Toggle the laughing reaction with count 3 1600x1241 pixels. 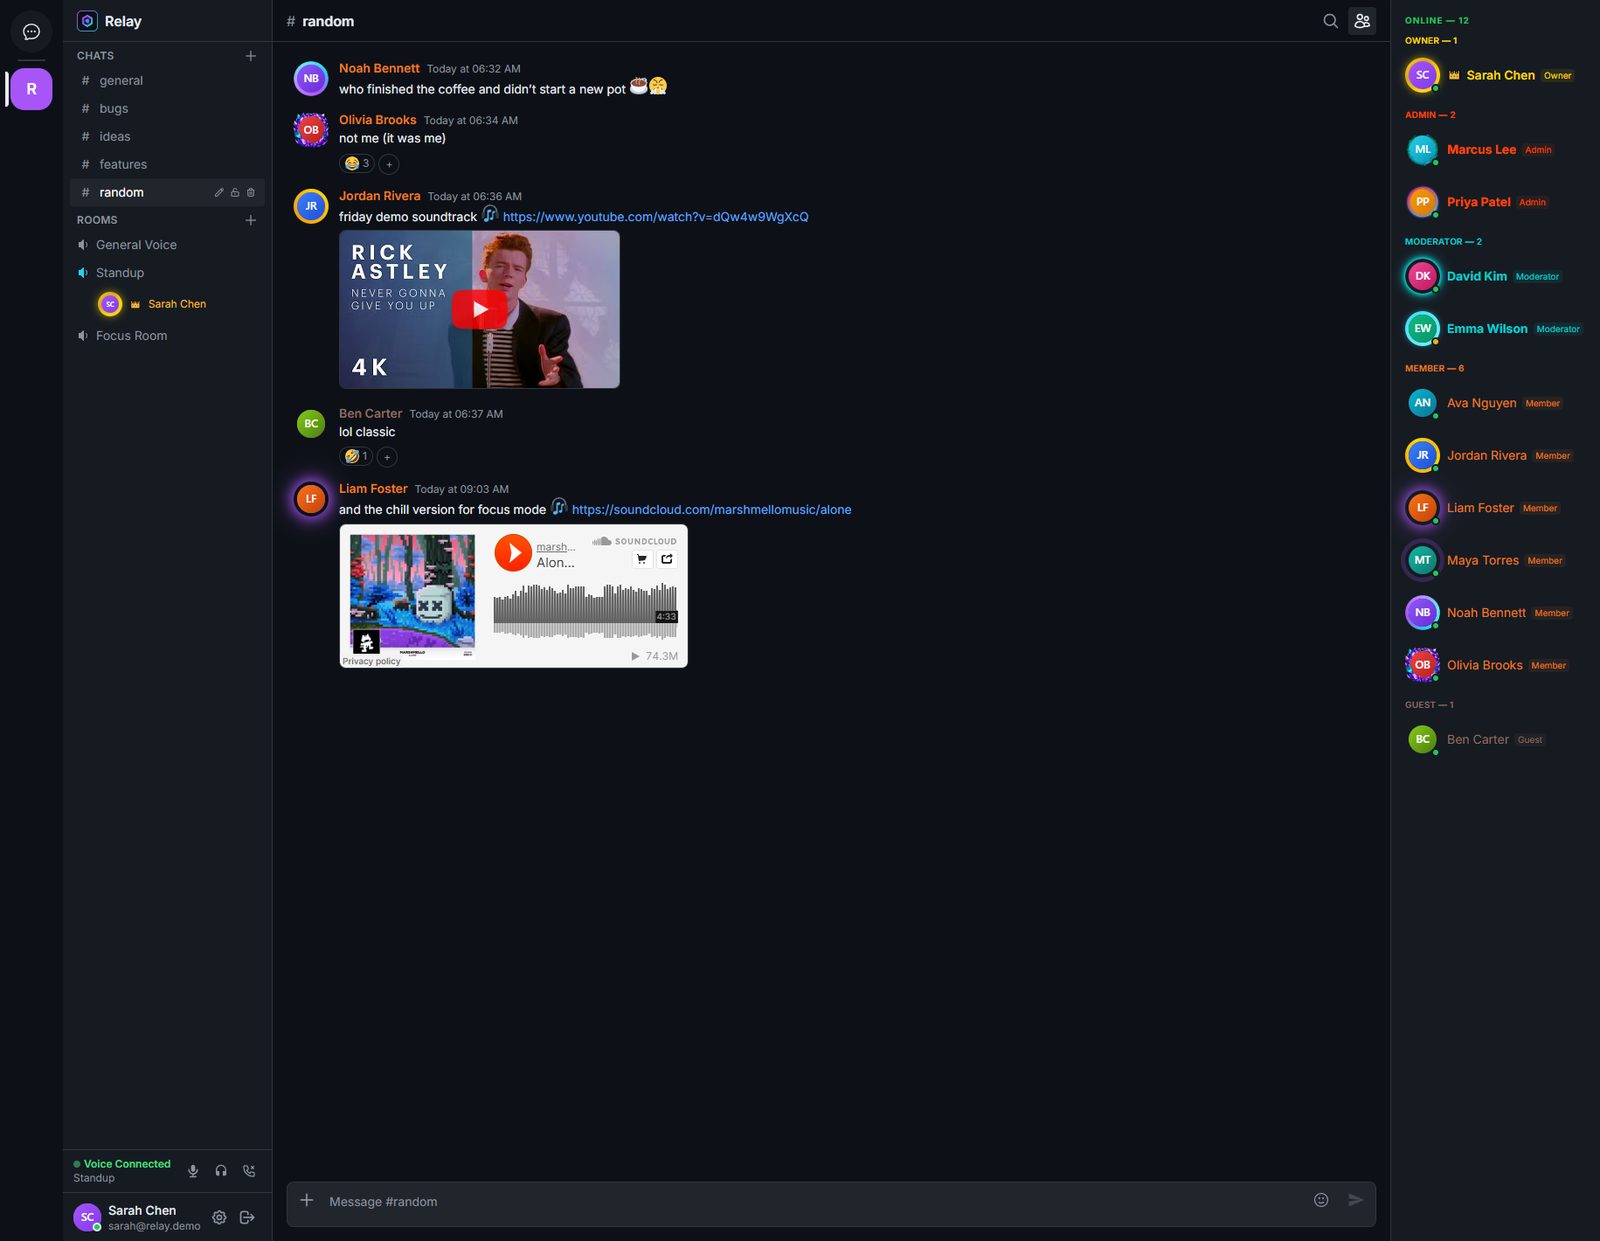tap(357, 164)
